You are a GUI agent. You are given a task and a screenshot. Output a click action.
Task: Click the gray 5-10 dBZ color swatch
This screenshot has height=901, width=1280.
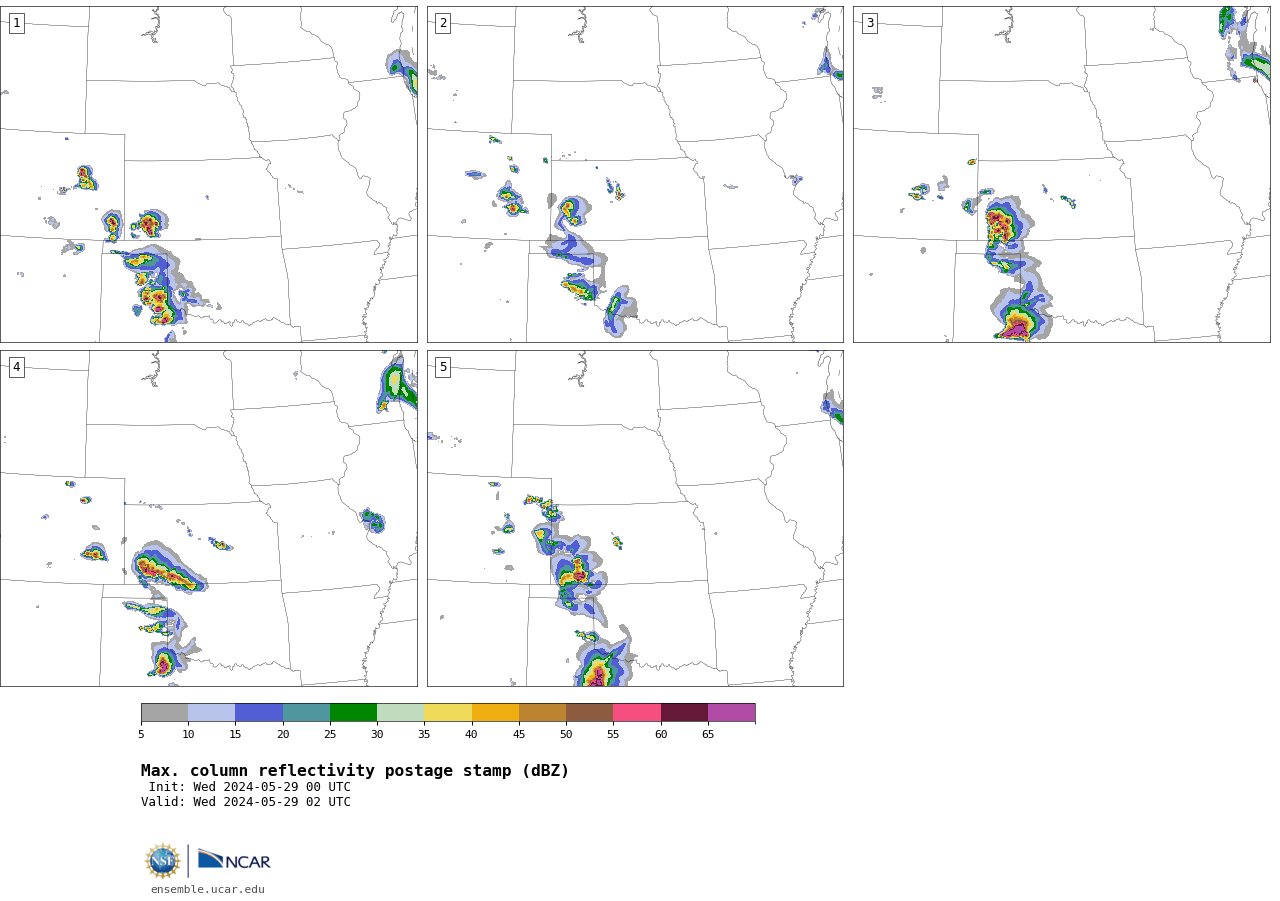(164, 713)
